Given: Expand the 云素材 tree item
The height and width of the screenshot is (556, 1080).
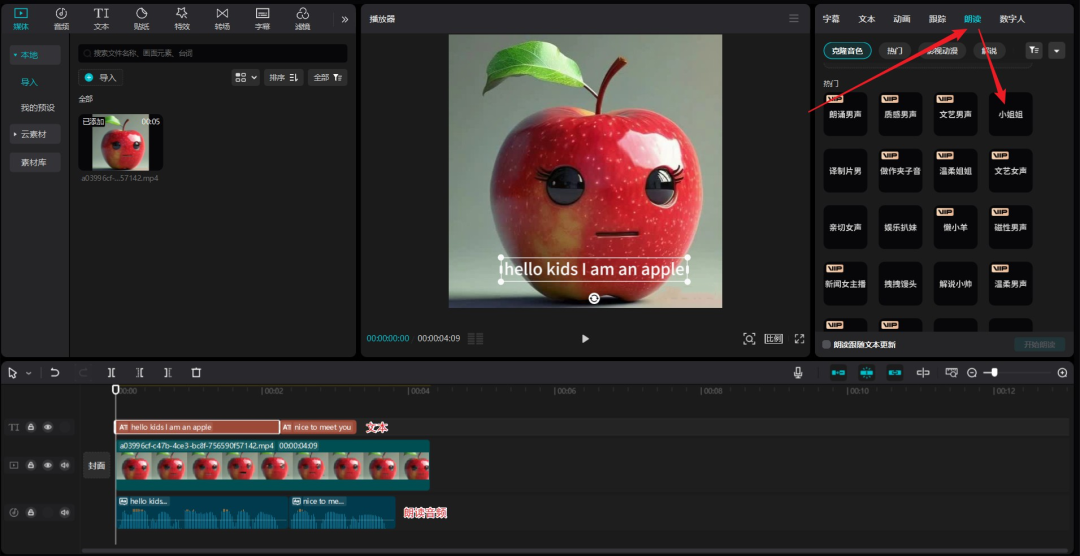Looking at the screenshot, I should [x=34, y=134].
